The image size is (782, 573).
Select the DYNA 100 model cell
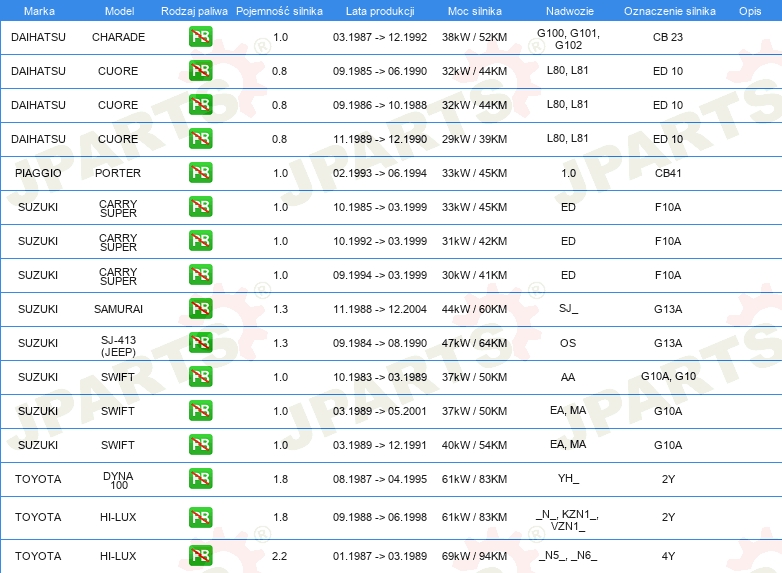click(x=118, y=480)
